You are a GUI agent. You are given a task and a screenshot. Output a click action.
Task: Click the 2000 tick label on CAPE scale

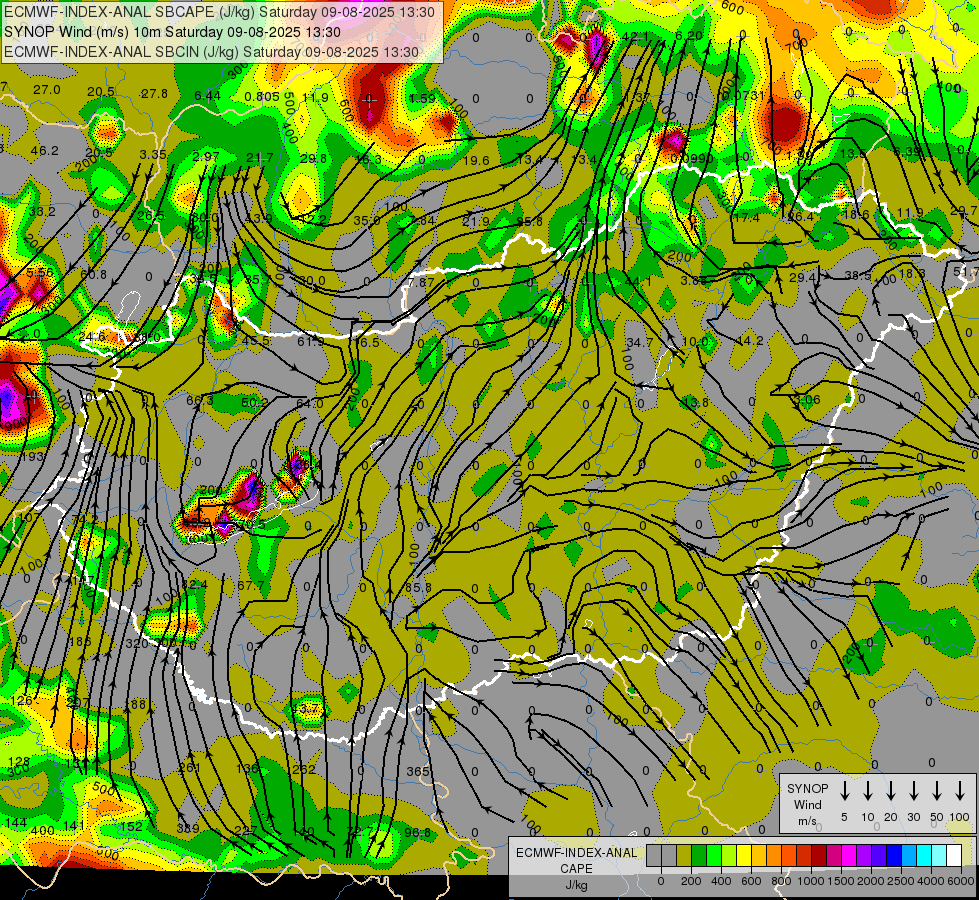(x=871, y=881)
